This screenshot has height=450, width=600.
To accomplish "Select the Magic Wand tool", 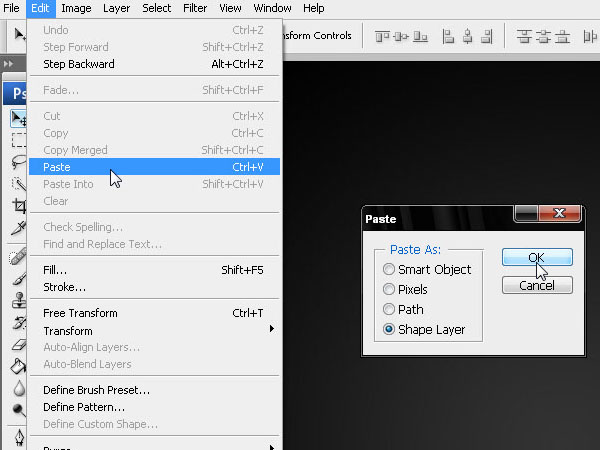I will (18, 184).
